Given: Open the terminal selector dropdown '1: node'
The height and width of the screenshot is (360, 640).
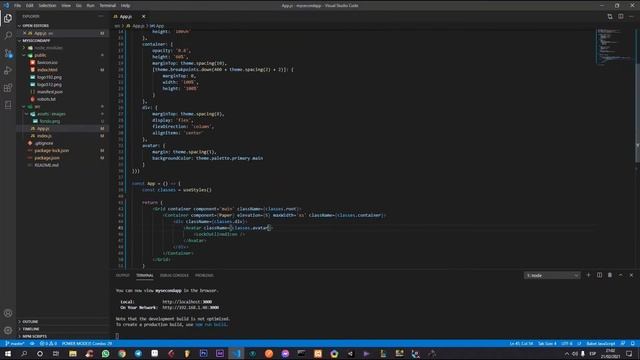Looking at the screenshot, I should (552, 276).
